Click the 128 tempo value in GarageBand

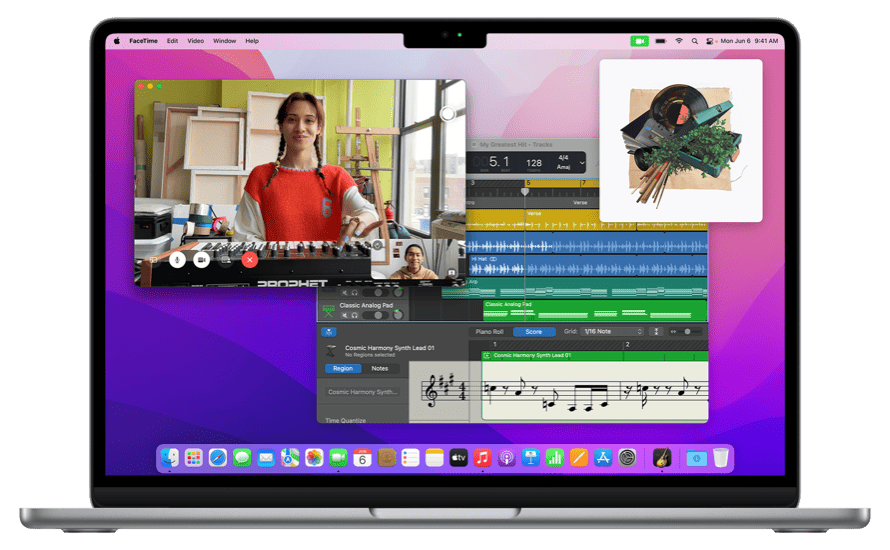pos(534,163)
